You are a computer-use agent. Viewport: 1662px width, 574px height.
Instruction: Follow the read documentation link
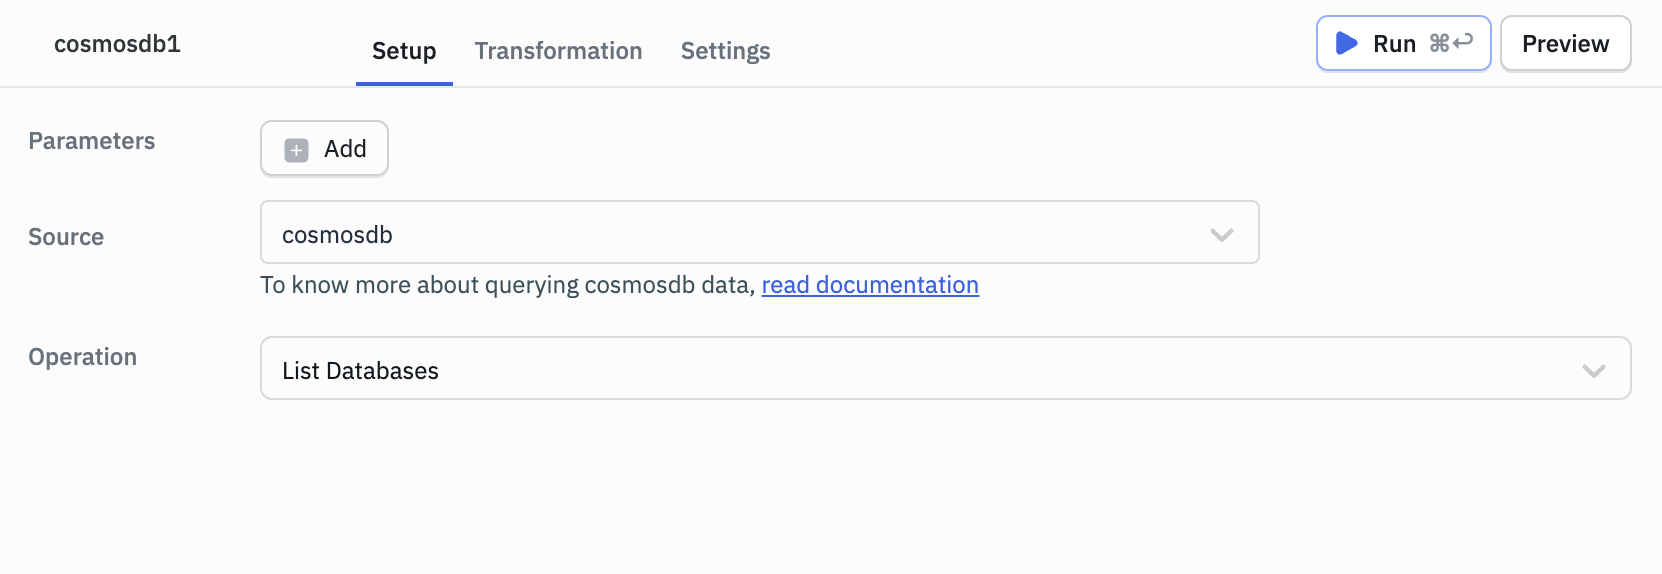870,285
